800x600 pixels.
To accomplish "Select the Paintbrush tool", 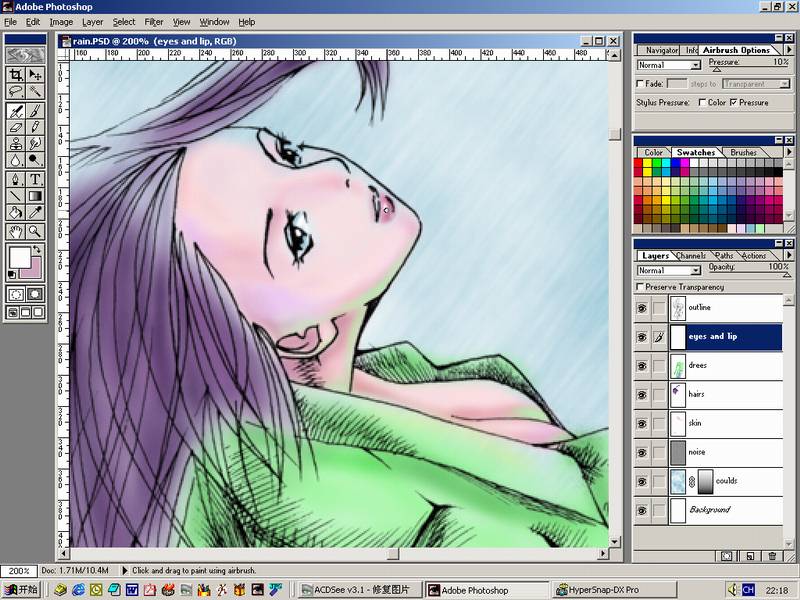I will (35, 111).
